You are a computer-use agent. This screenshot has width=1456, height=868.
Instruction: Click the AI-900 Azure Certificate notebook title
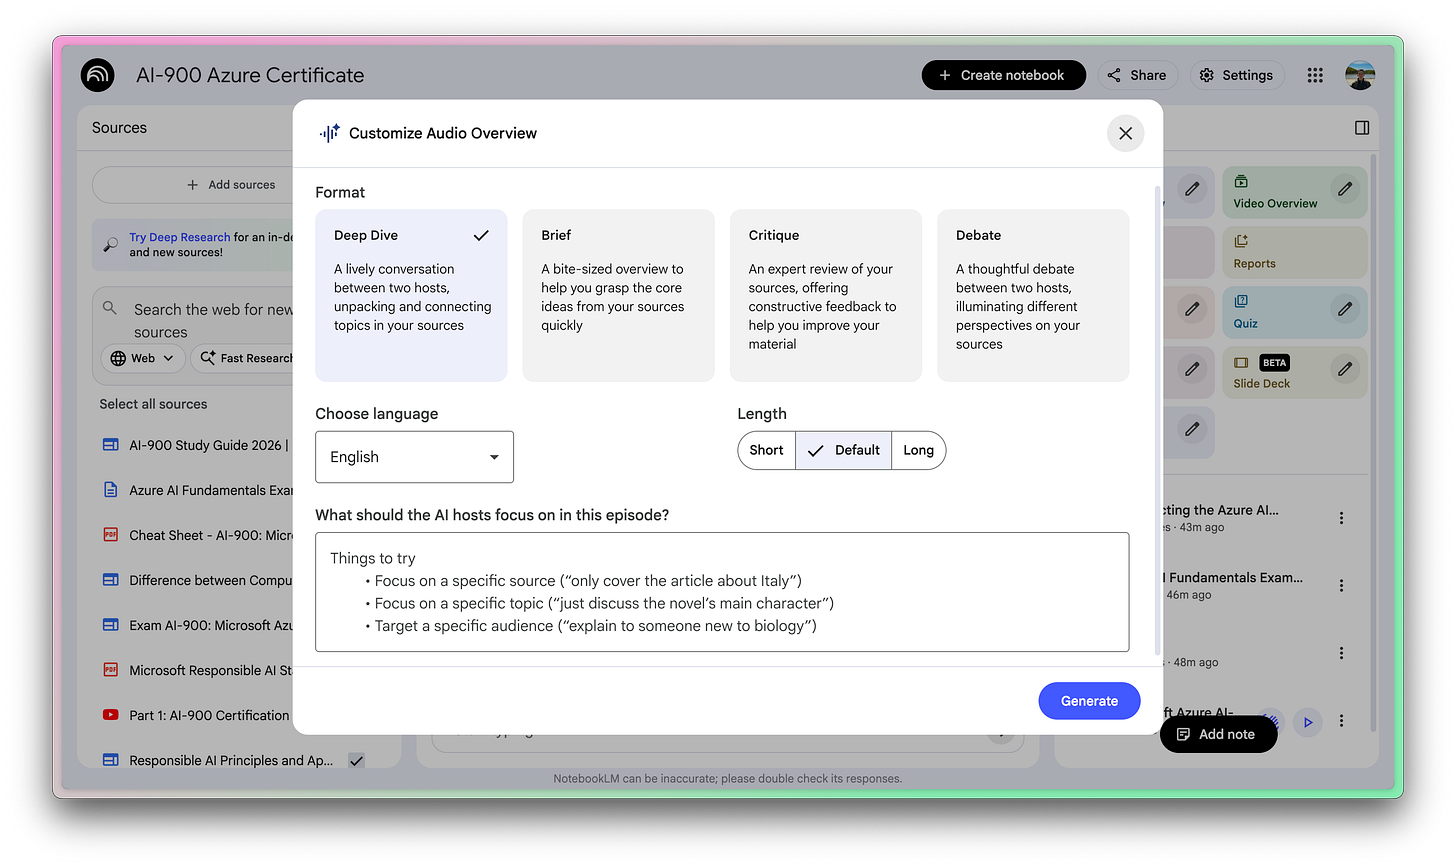(250, 75)
